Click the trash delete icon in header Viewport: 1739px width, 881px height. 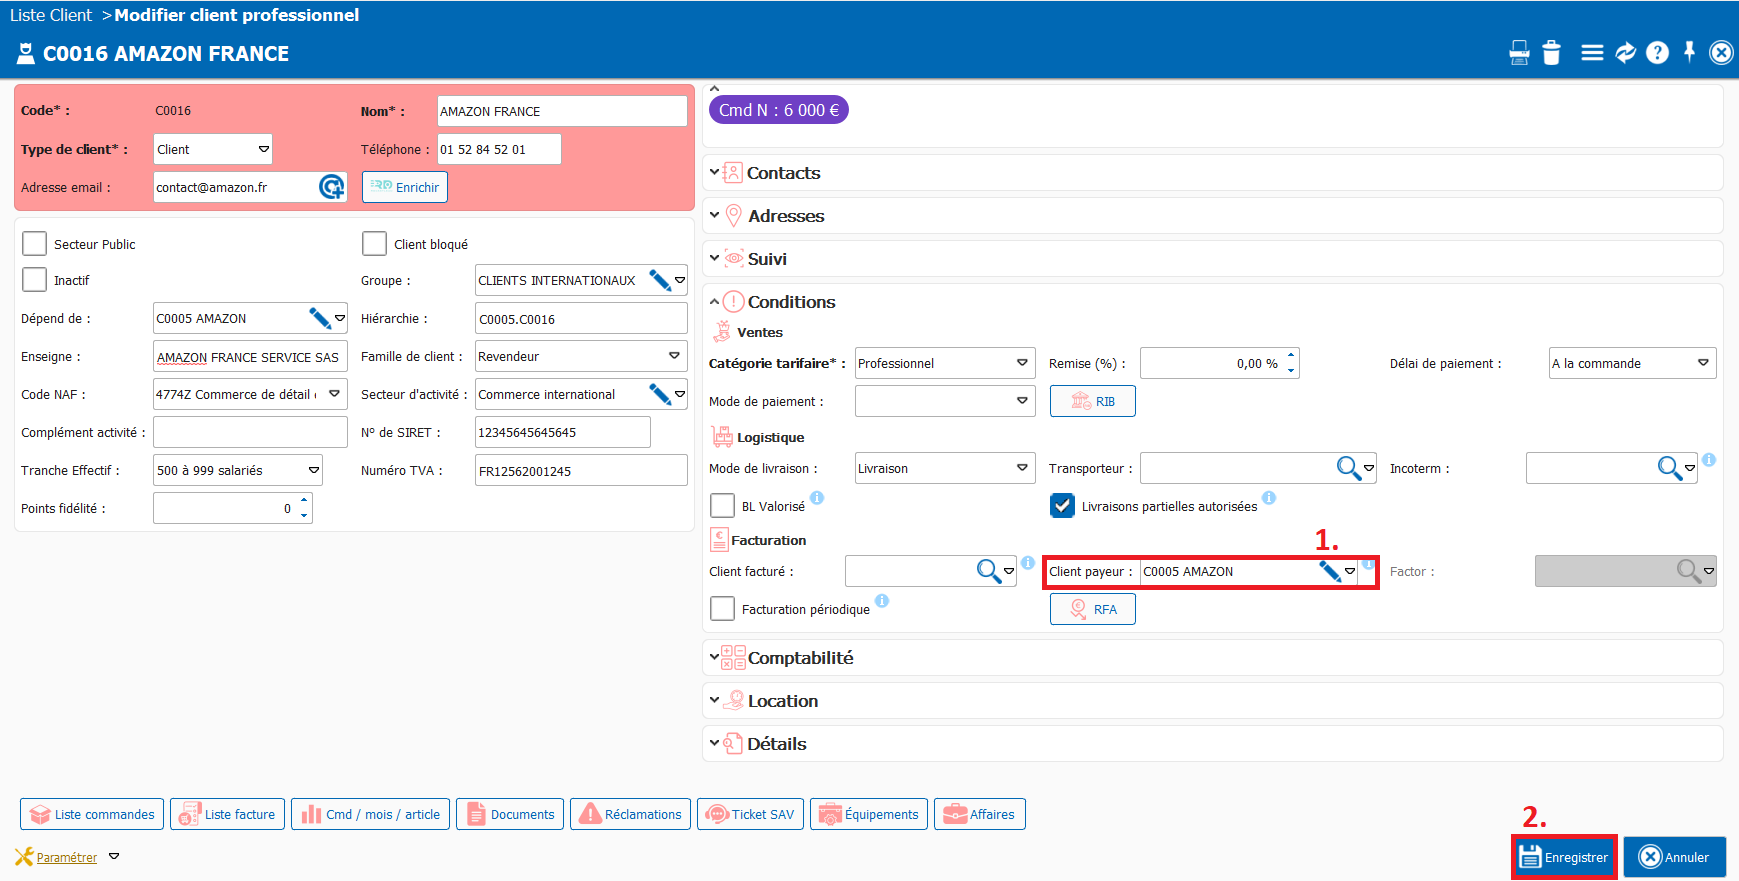click(1551, 53)
